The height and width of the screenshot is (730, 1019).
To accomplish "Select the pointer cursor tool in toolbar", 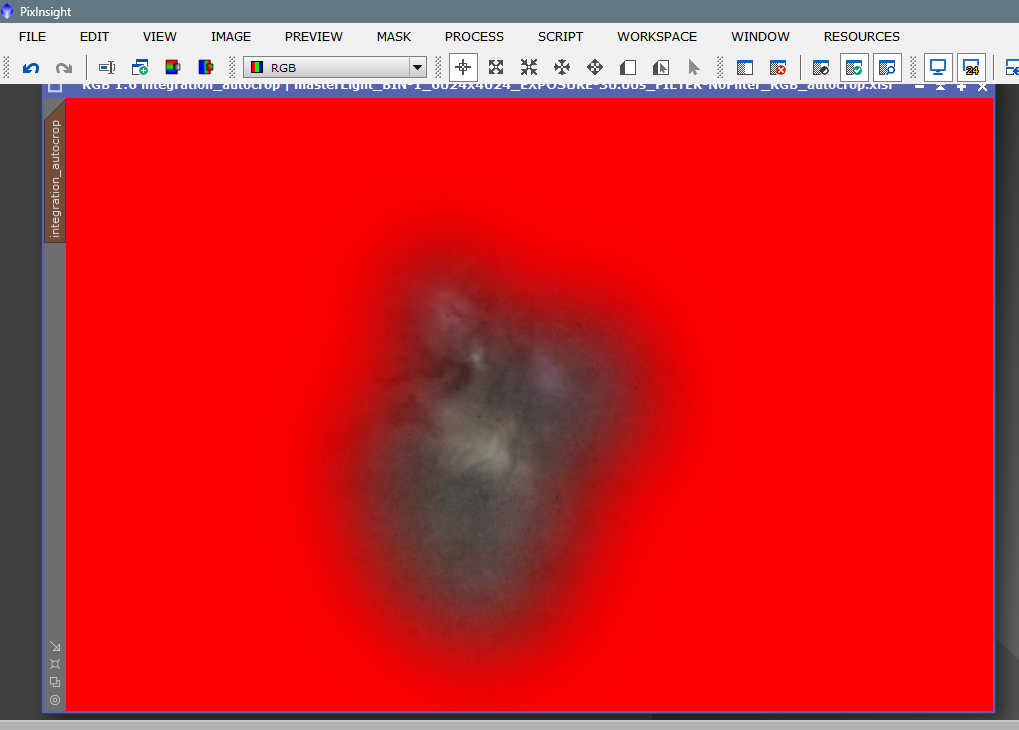I will (694, 68).
